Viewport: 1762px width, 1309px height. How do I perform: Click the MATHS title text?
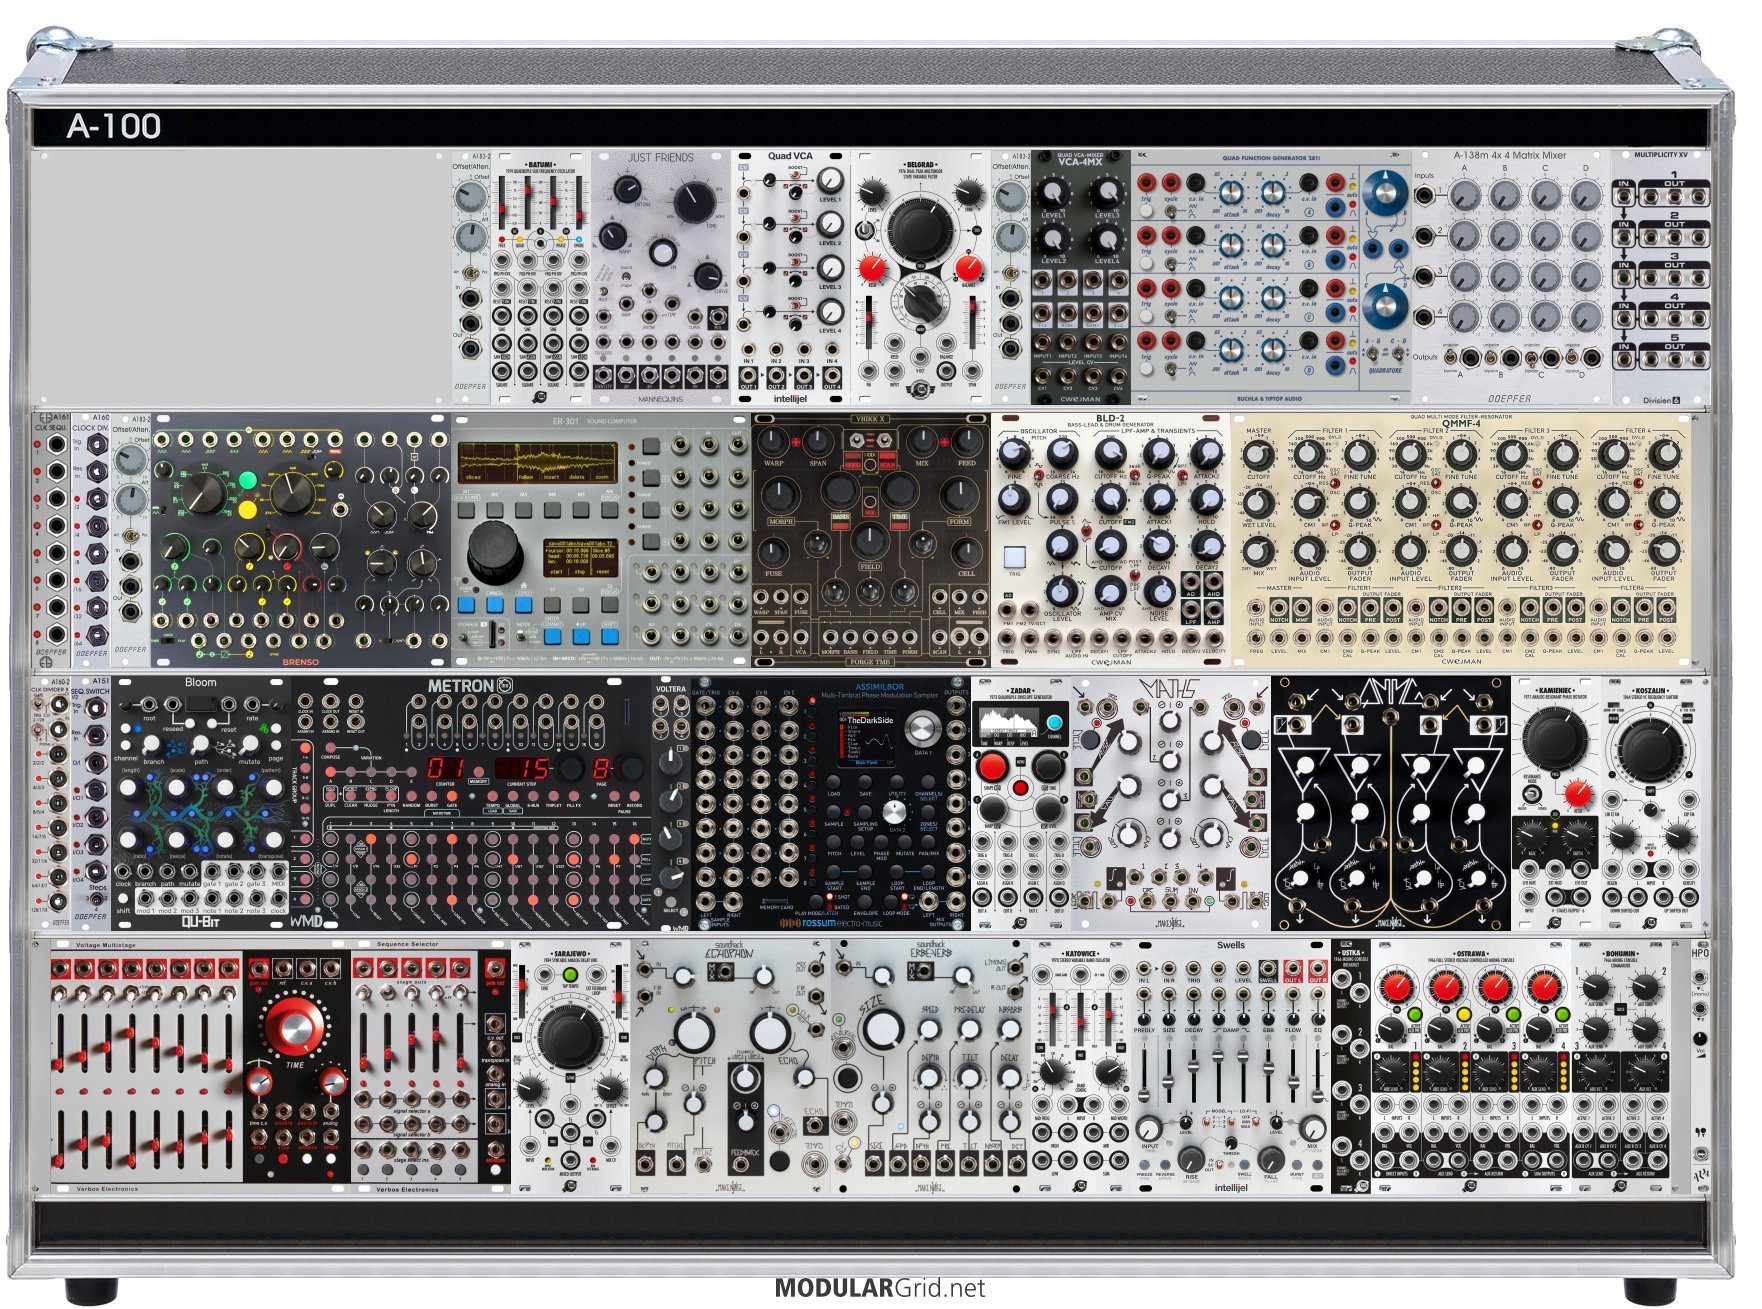1169,689
